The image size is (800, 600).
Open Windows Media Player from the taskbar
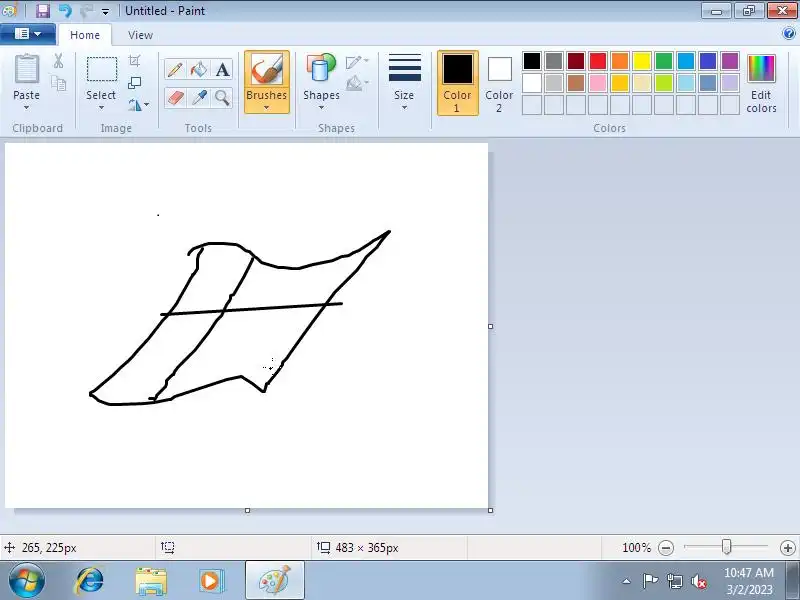[x=211, y=581]
